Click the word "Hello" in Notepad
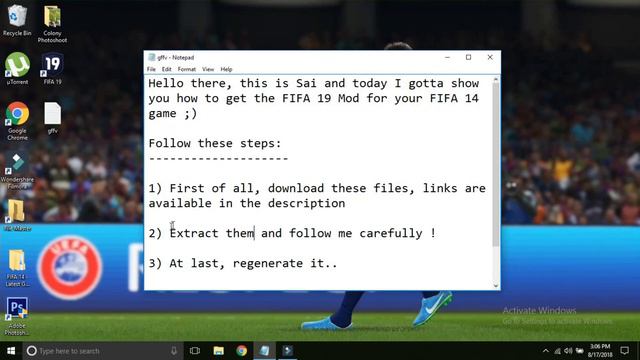640x360 pixels. pyautogui.click(x=166, y=83)
